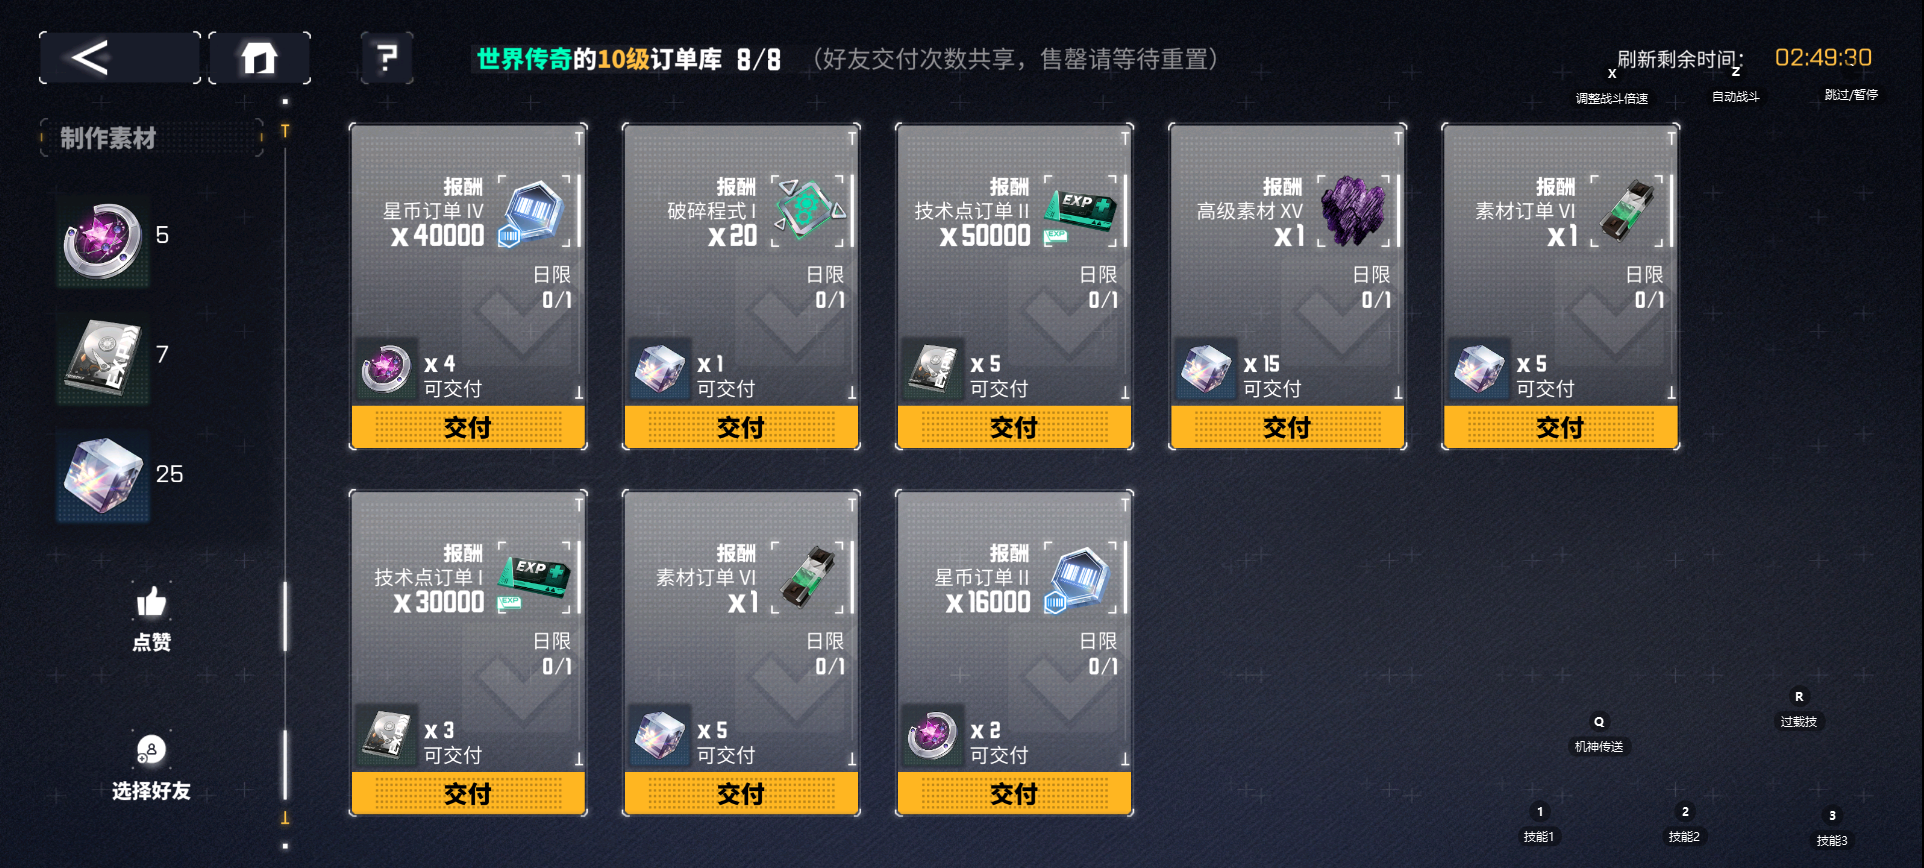This screenshot has width=1924, height=868.
Task: Deliver the 技术点订单 I x30000 order
Action: pyautogui.click(x=467, y=794)
